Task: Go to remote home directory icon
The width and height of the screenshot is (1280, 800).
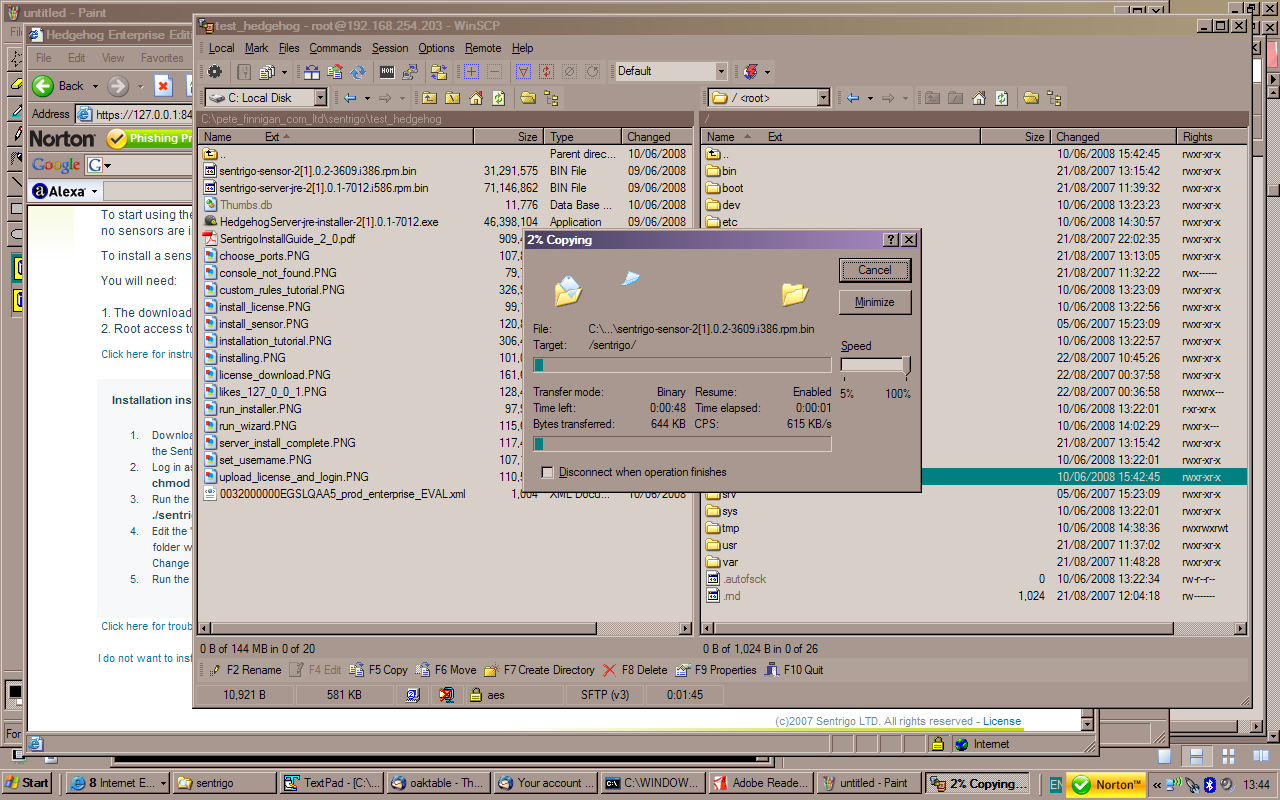Action: [x=979, y=98]
